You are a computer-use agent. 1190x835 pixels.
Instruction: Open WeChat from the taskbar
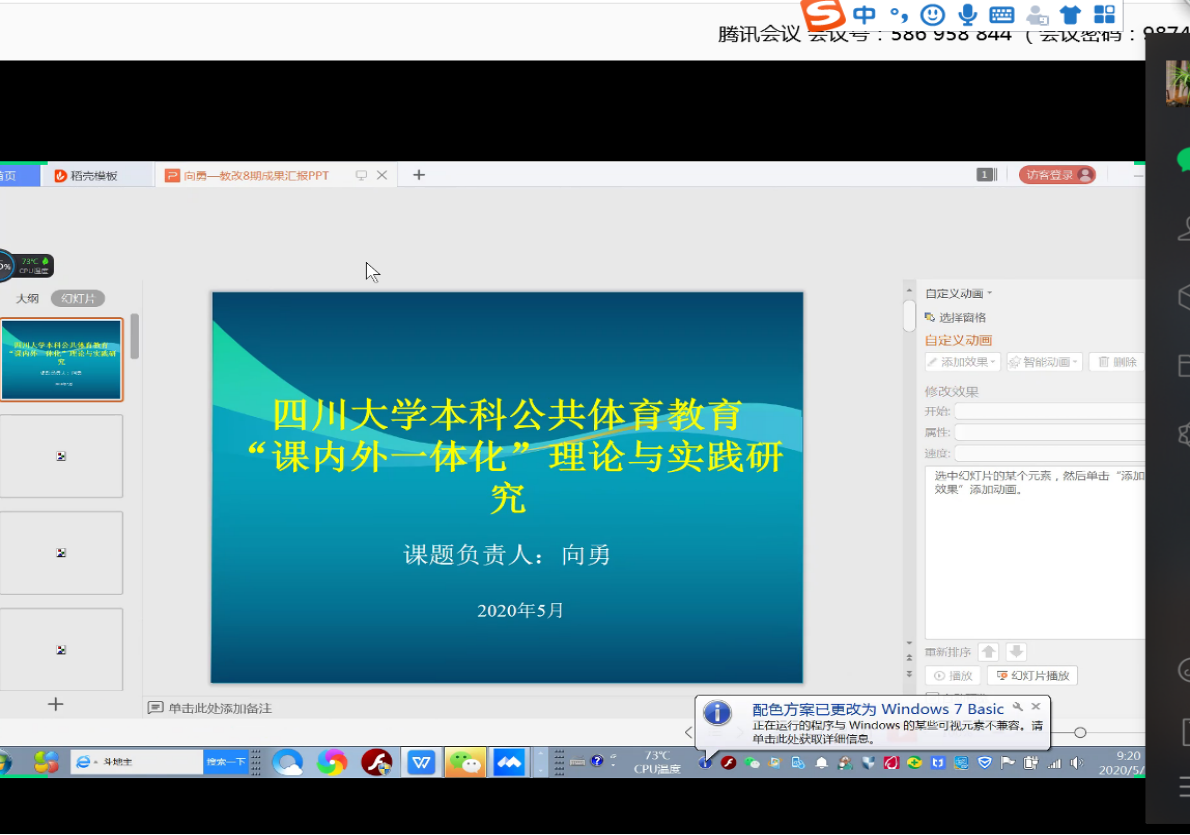[x=465, y=762]
